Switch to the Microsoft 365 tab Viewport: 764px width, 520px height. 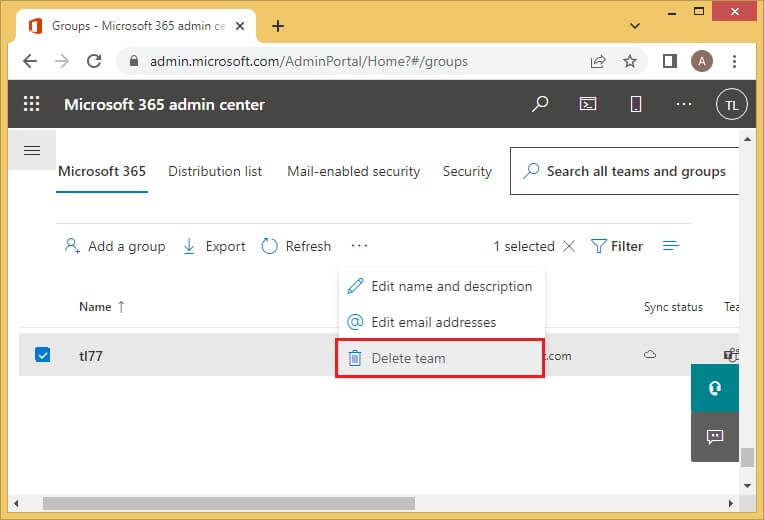click(102, 171)
